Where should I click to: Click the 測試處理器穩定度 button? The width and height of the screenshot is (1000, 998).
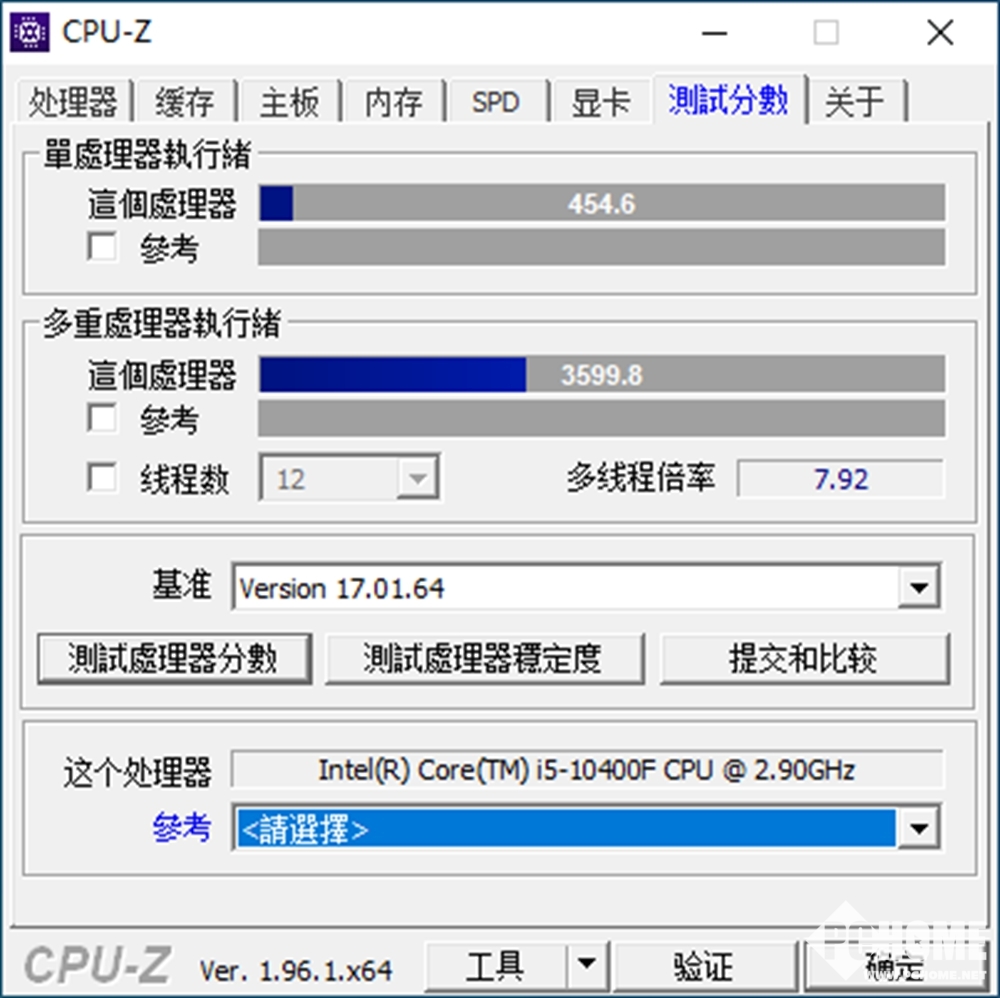[x=484, y=658]
